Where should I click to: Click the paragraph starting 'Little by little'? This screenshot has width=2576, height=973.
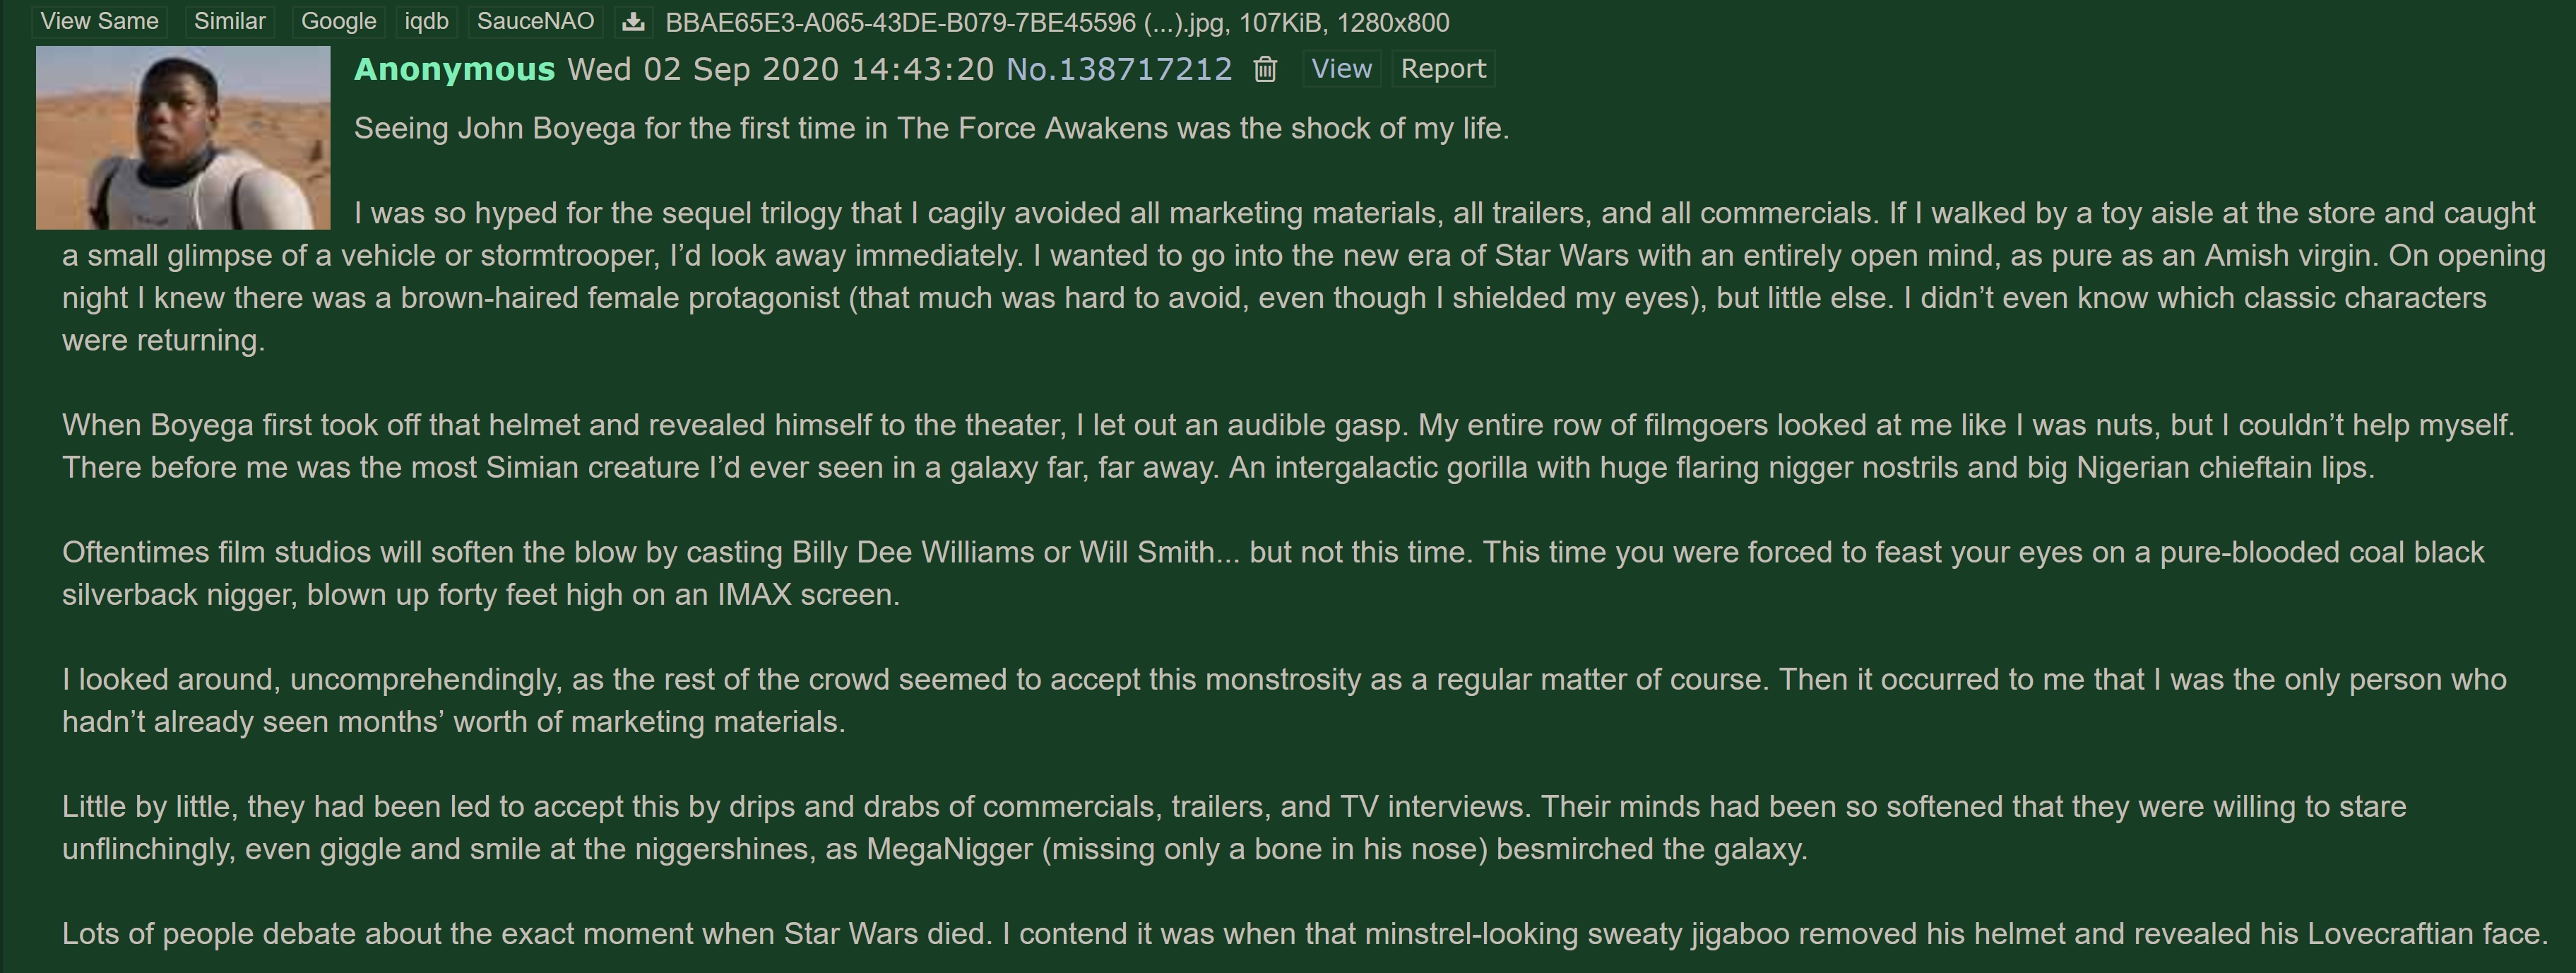coord(1234,828)
